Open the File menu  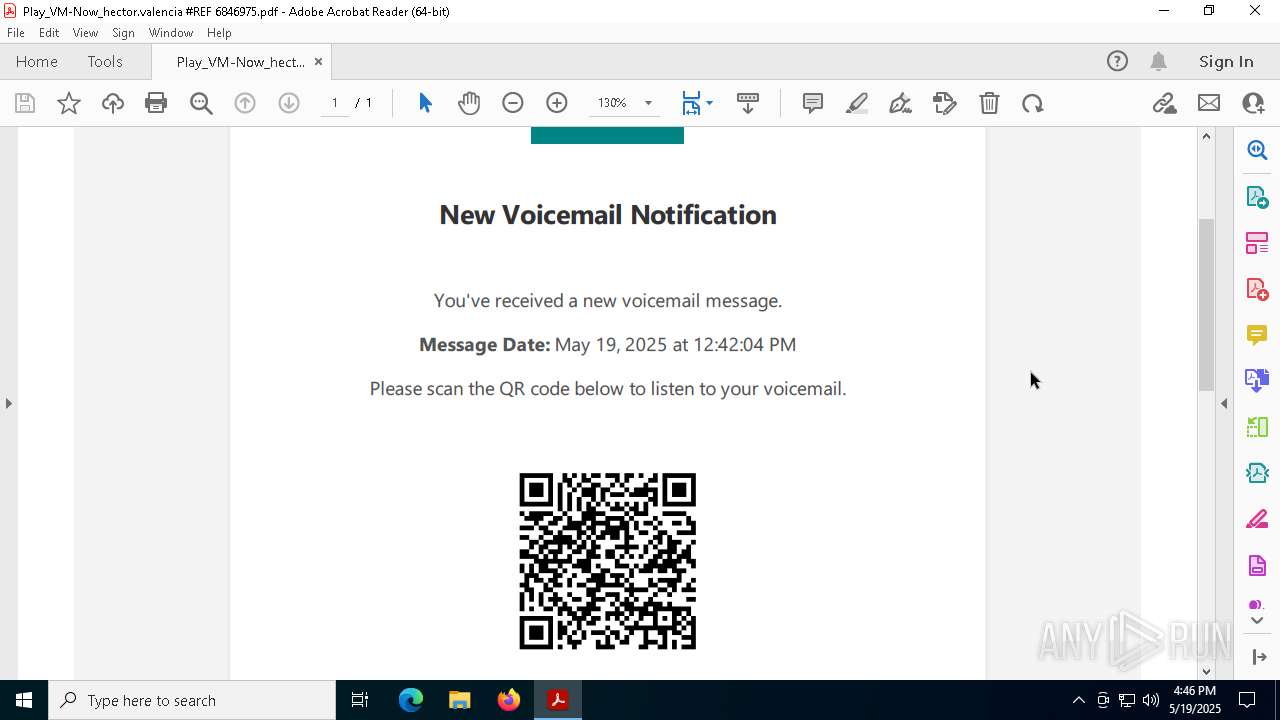click(x=16, y=33)
